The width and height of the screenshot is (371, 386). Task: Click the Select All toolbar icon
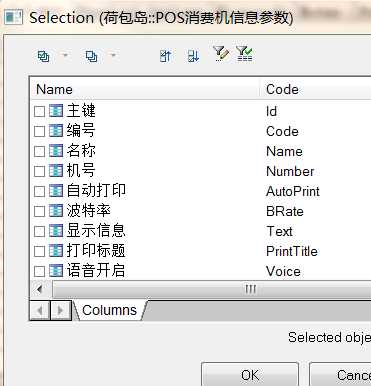pos(43,56)
